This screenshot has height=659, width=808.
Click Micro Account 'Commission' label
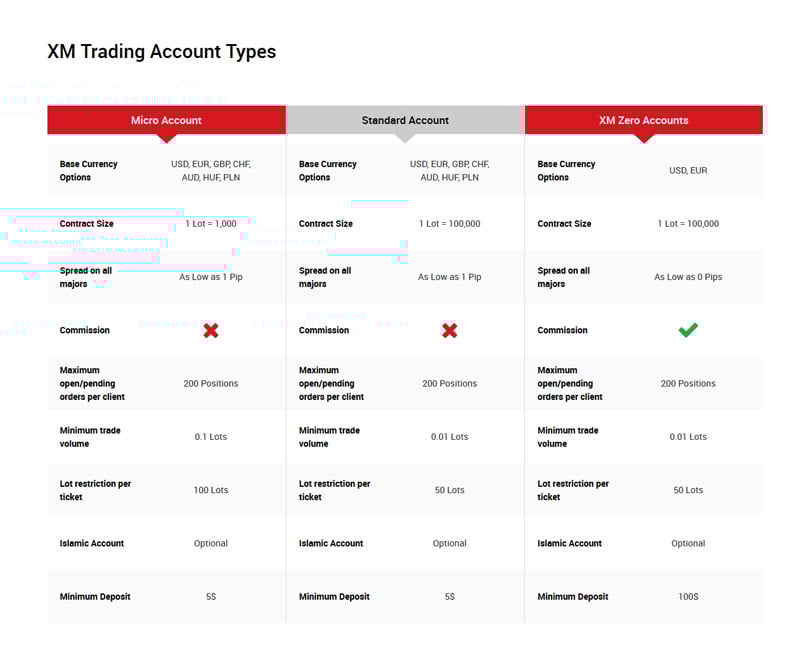(85, 330)
